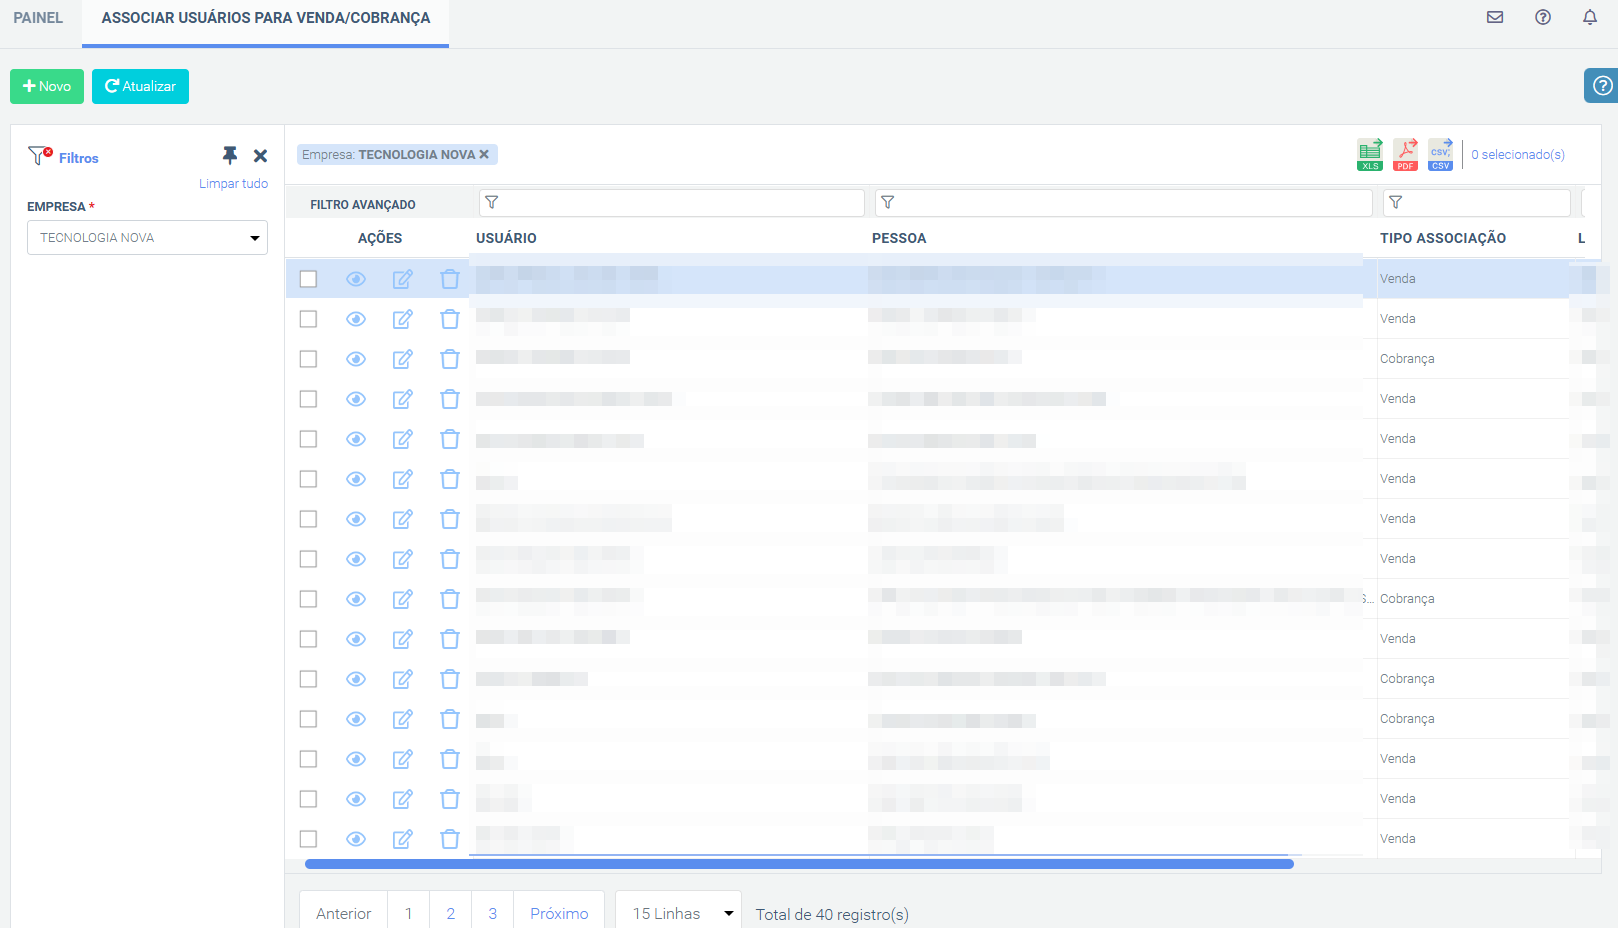Sort by the USUÁRIO column header
1618x928 pixels.
coord(506,238)
